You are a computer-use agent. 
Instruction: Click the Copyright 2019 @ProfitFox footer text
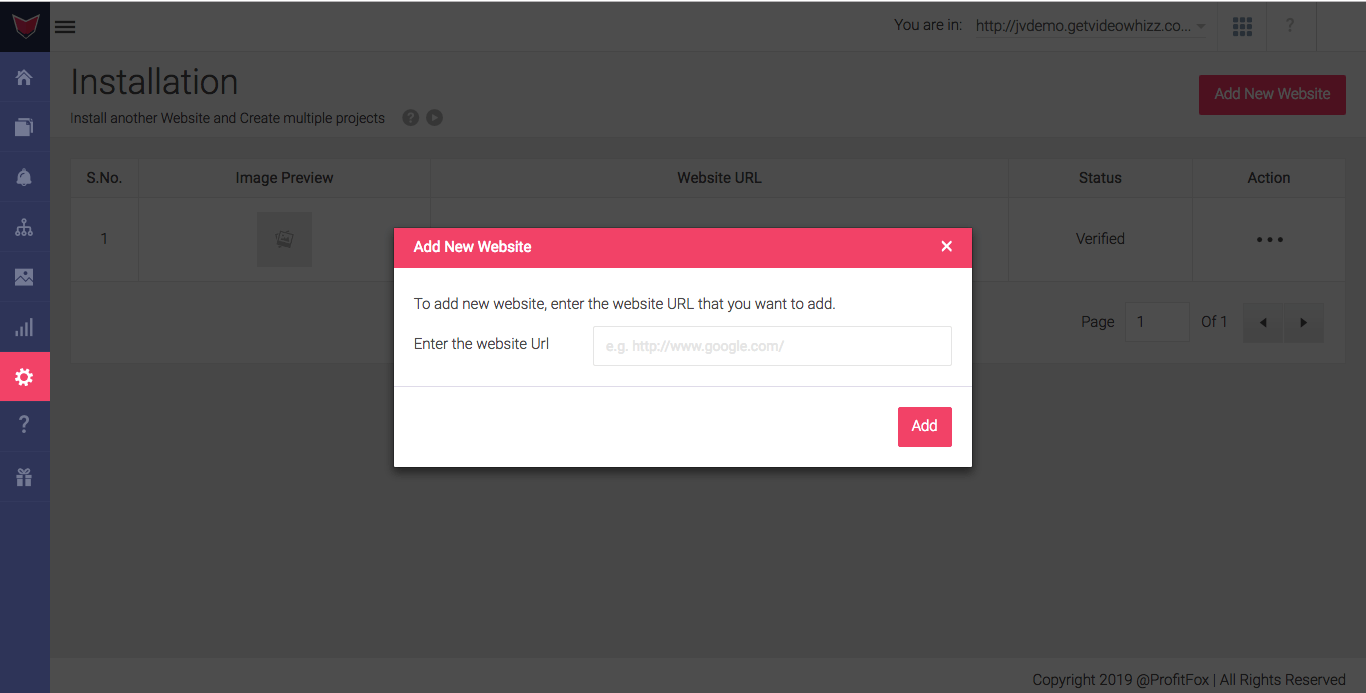click(x=1189, y=680)
